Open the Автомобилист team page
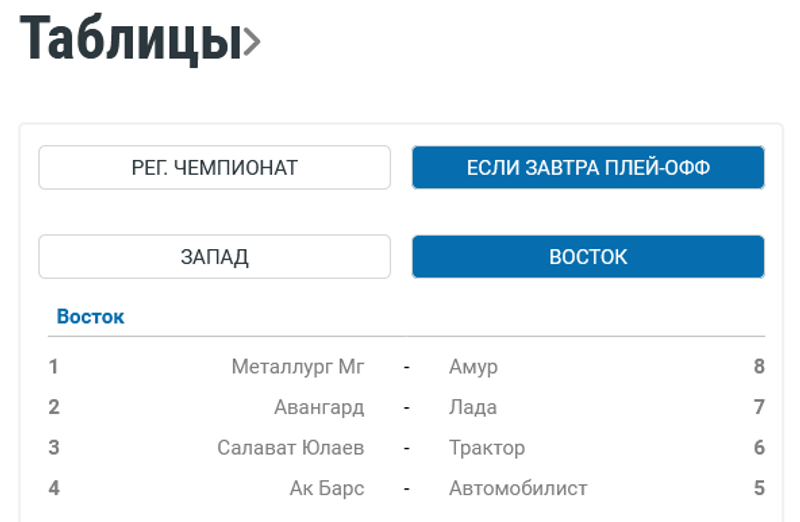The width and height of the screenshot is (800, 522). tap(518, 489)
